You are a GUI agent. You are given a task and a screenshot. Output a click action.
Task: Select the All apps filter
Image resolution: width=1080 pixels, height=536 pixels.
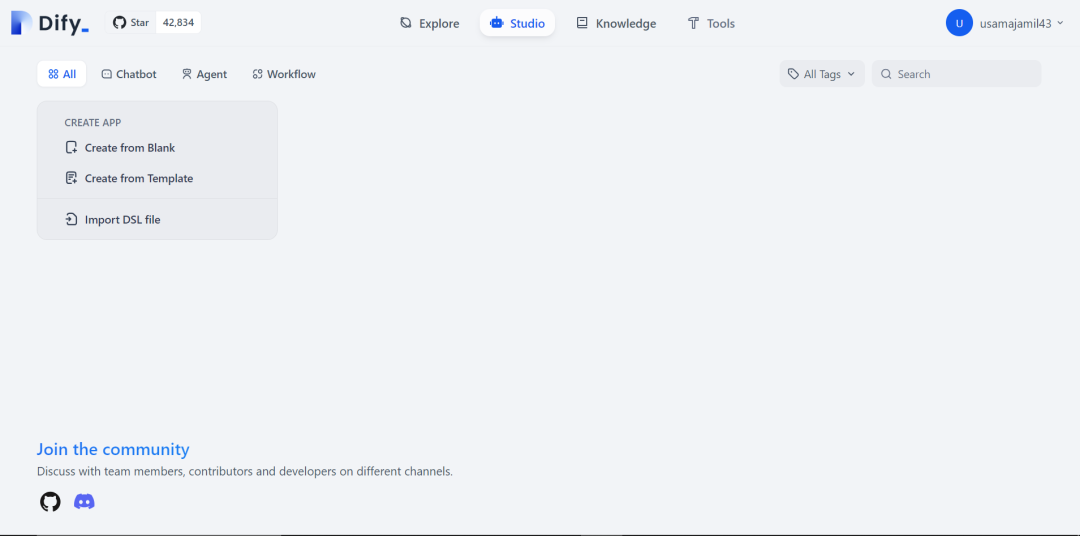tap(62, 74)
